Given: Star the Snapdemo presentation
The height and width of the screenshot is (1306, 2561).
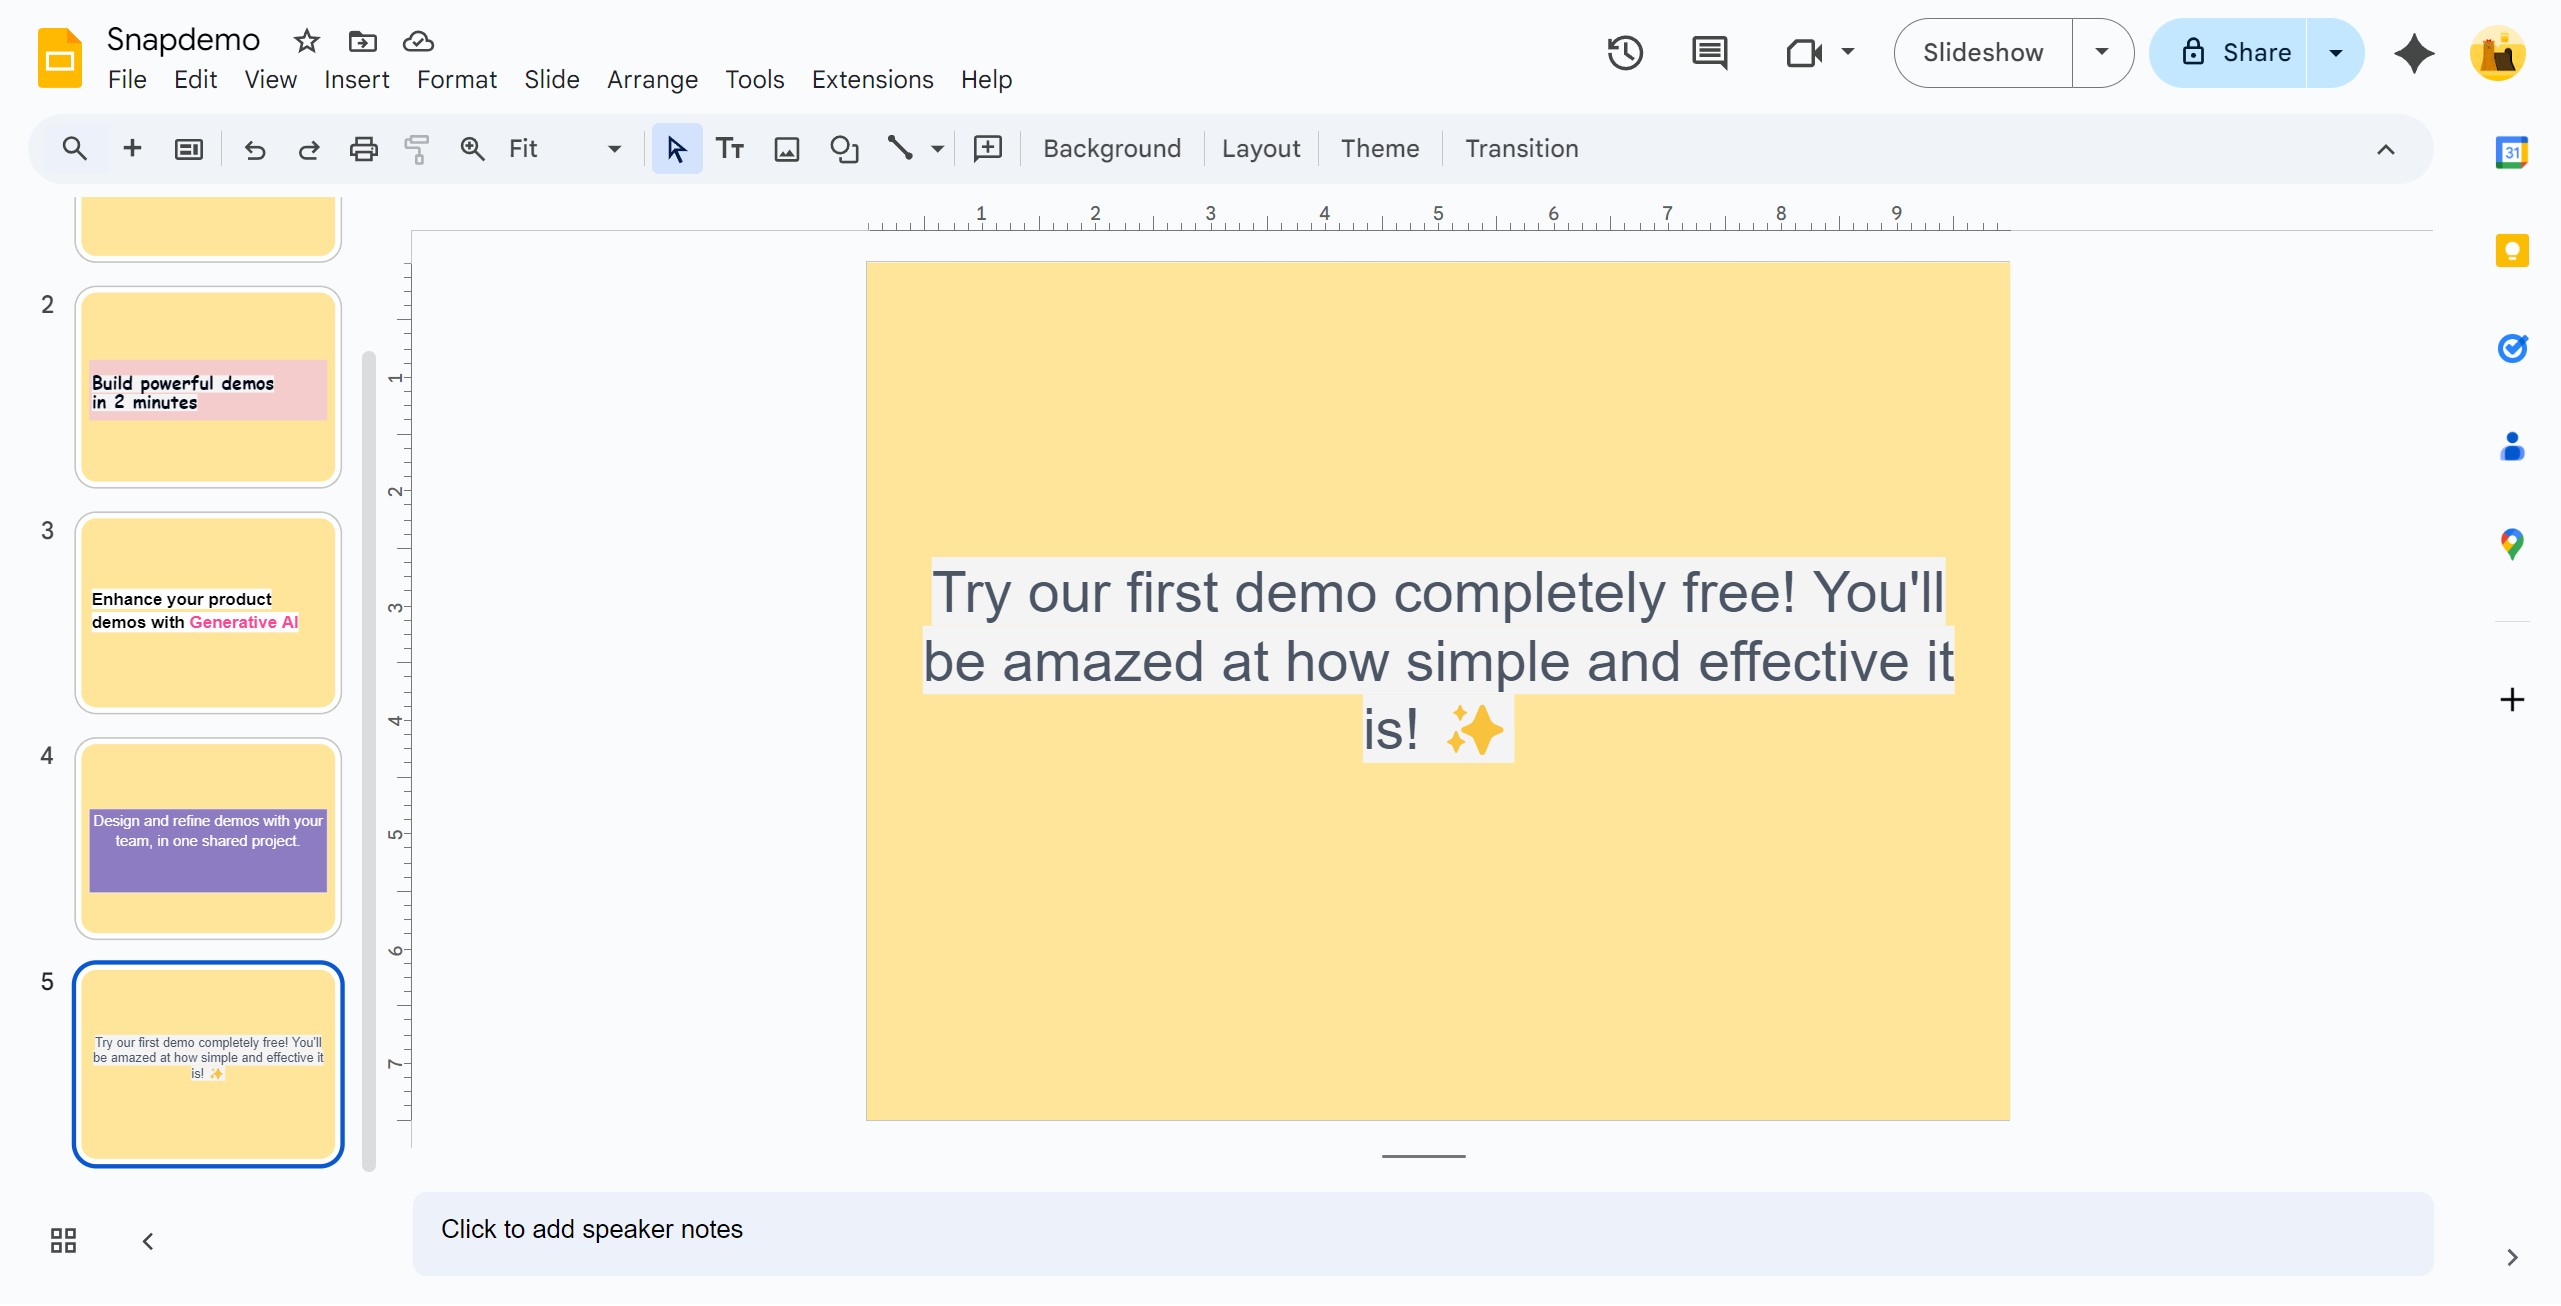Looking at the screenshot, I should pyautogui.click(x=306, y=41).
